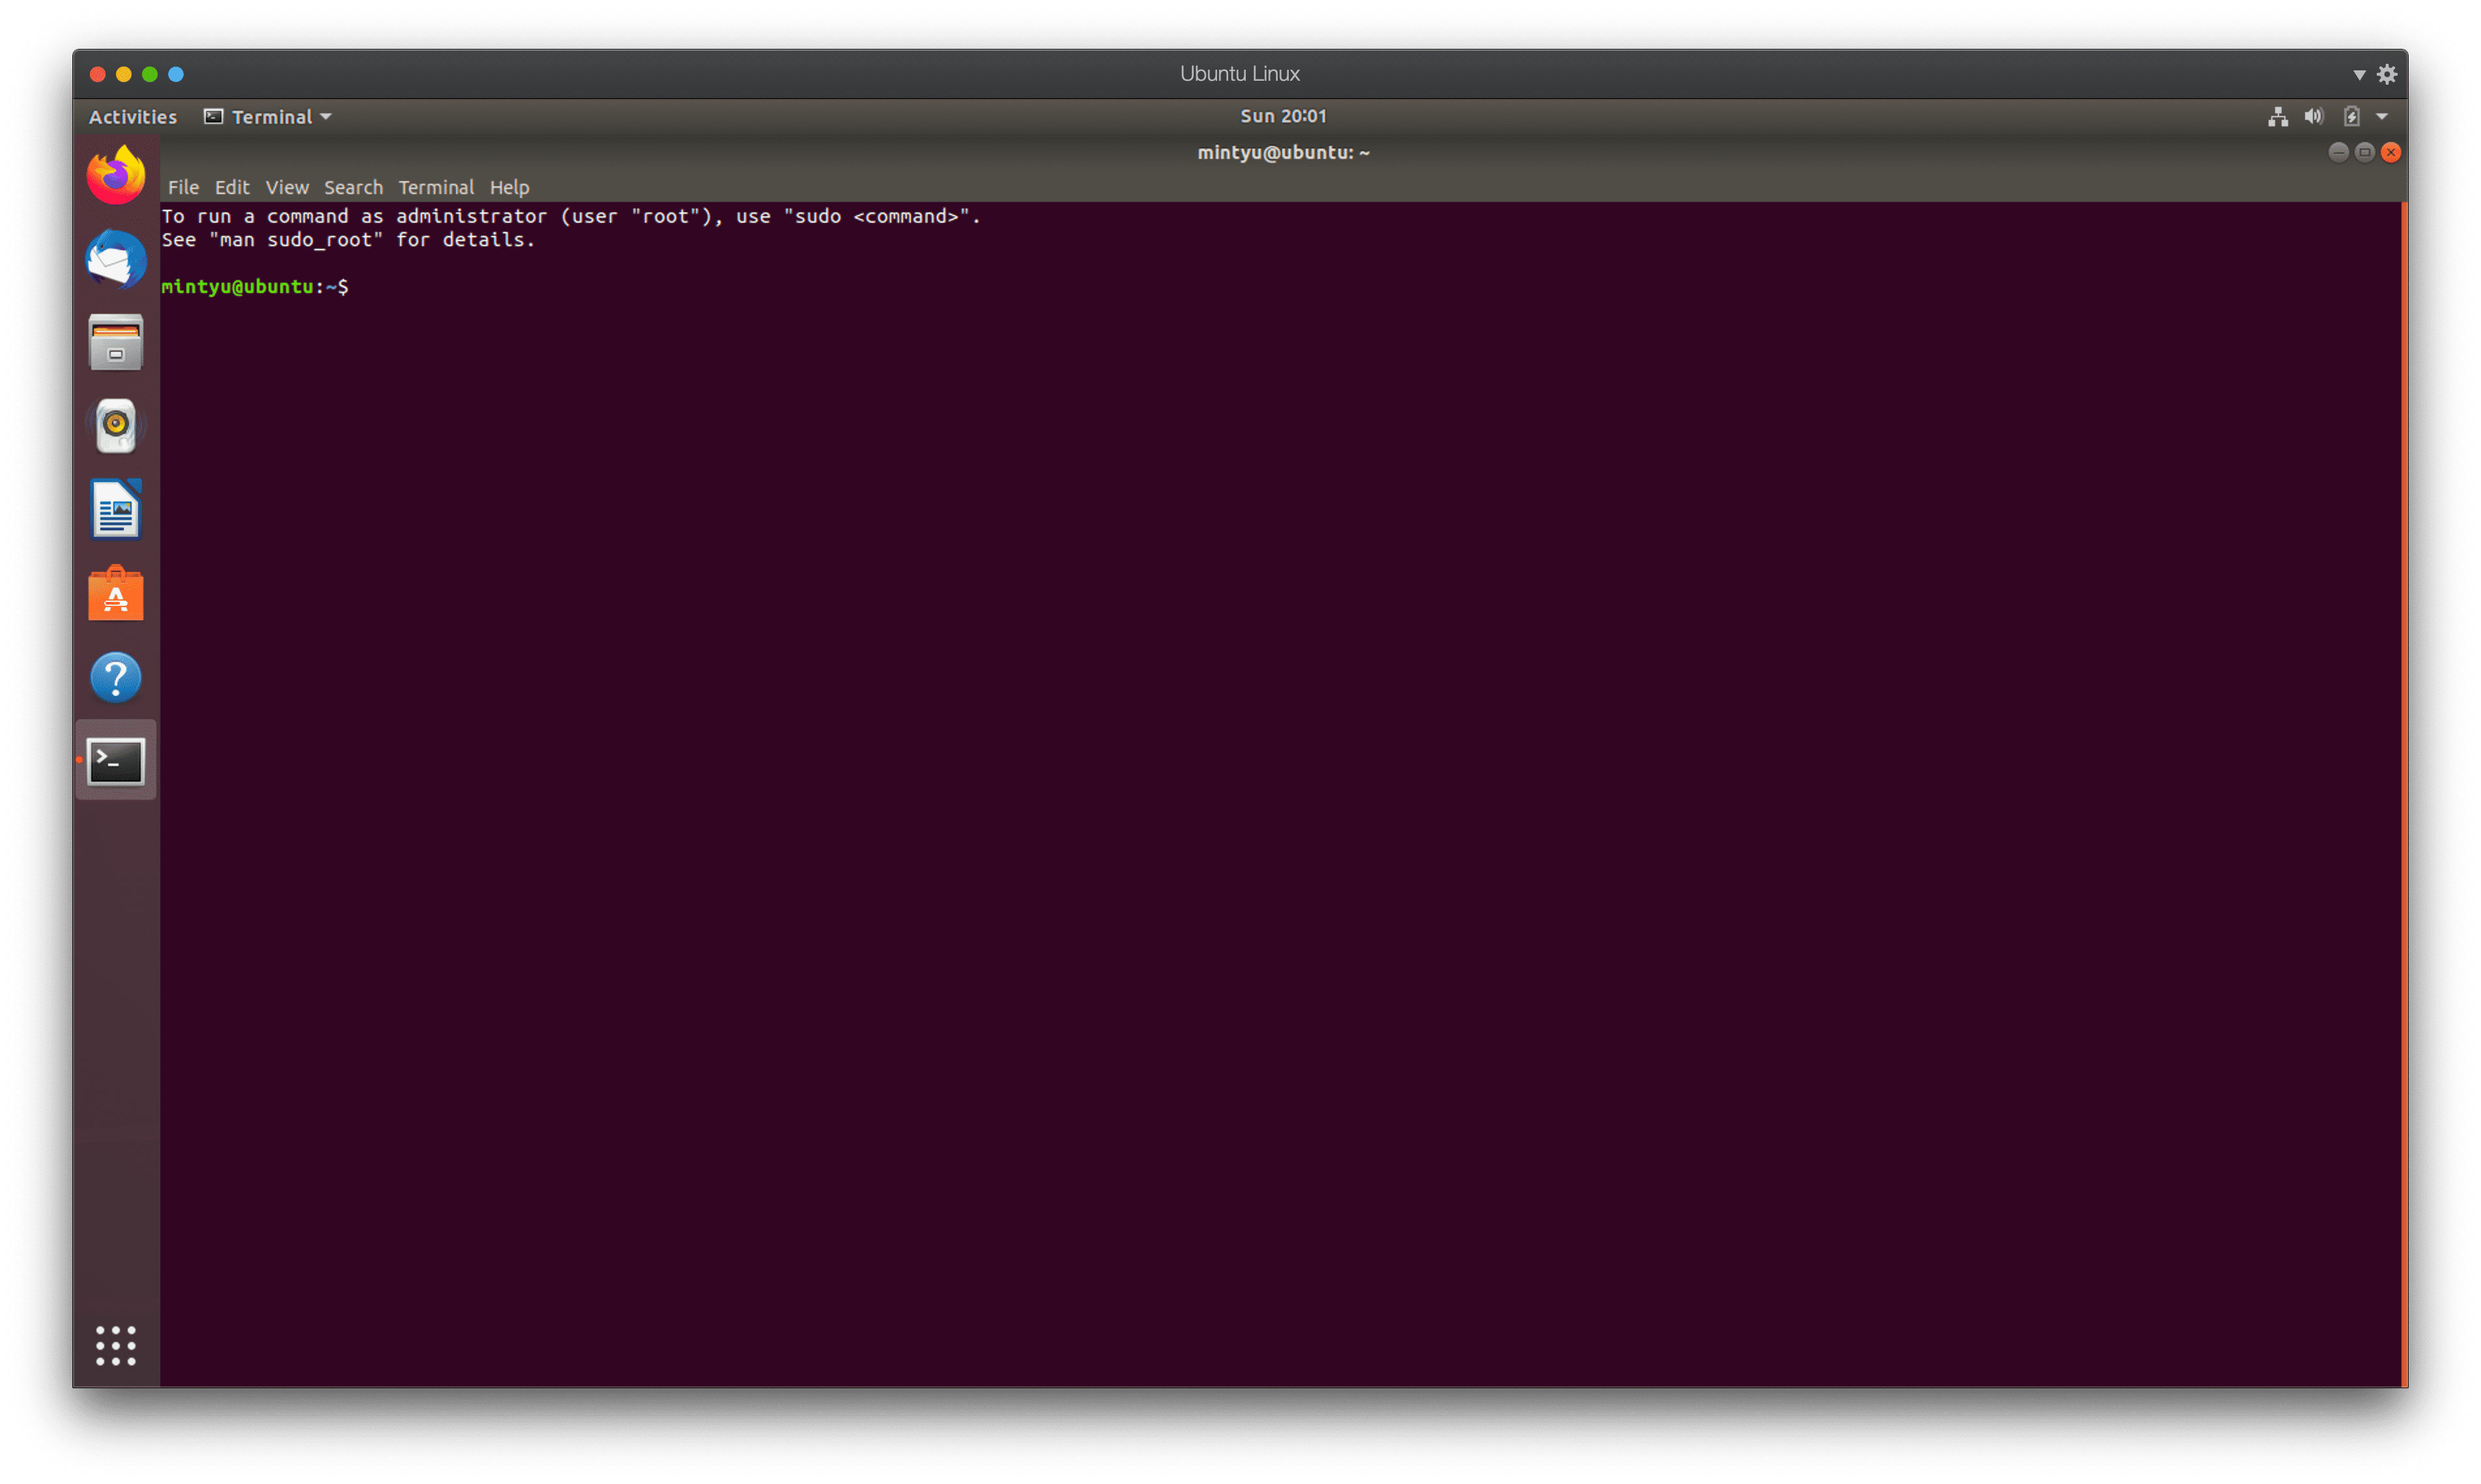The image size is (2481, 1484).
Task: Open the File menu
Action: (183, 187)
